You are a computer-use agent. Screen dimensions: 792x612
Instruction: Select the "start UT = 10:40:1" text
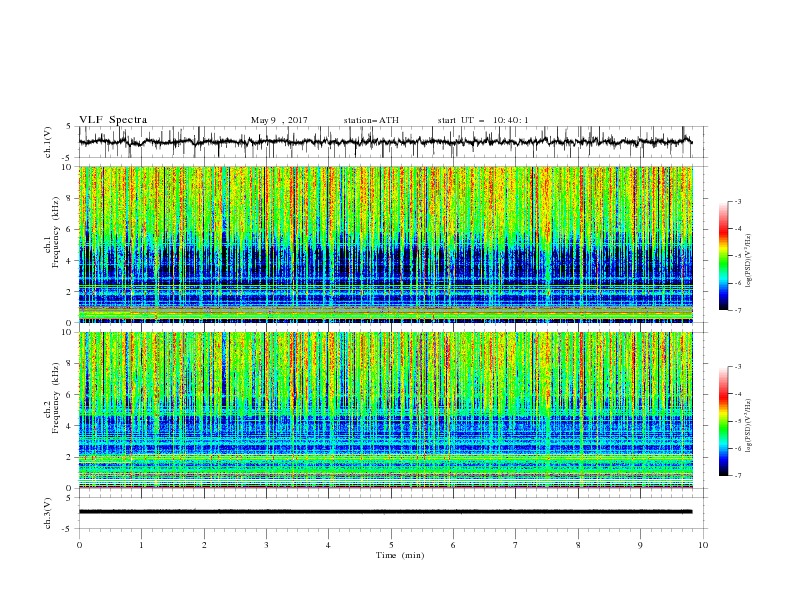pos(483,120)
